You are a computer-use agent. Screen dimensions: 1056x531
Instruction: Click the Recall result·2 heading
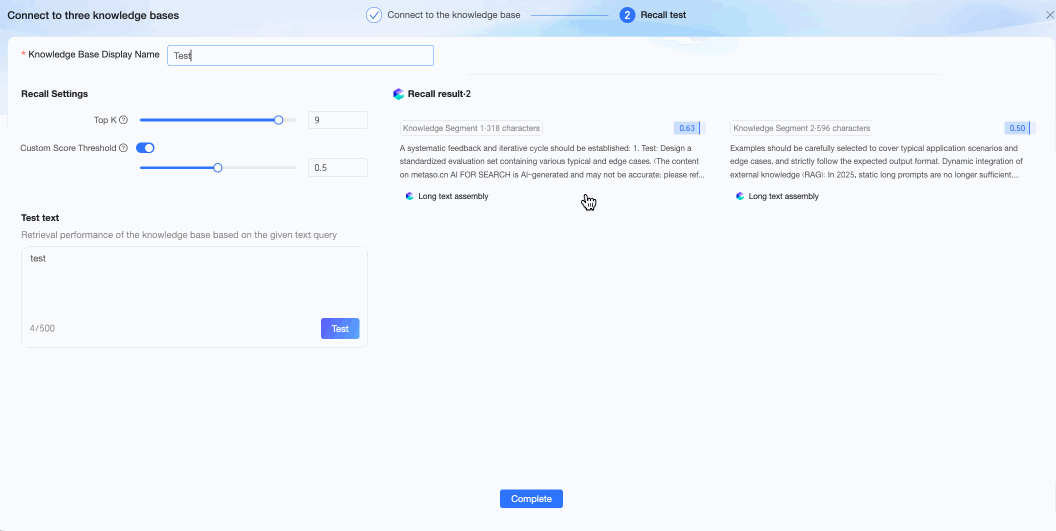pos(439,94)
